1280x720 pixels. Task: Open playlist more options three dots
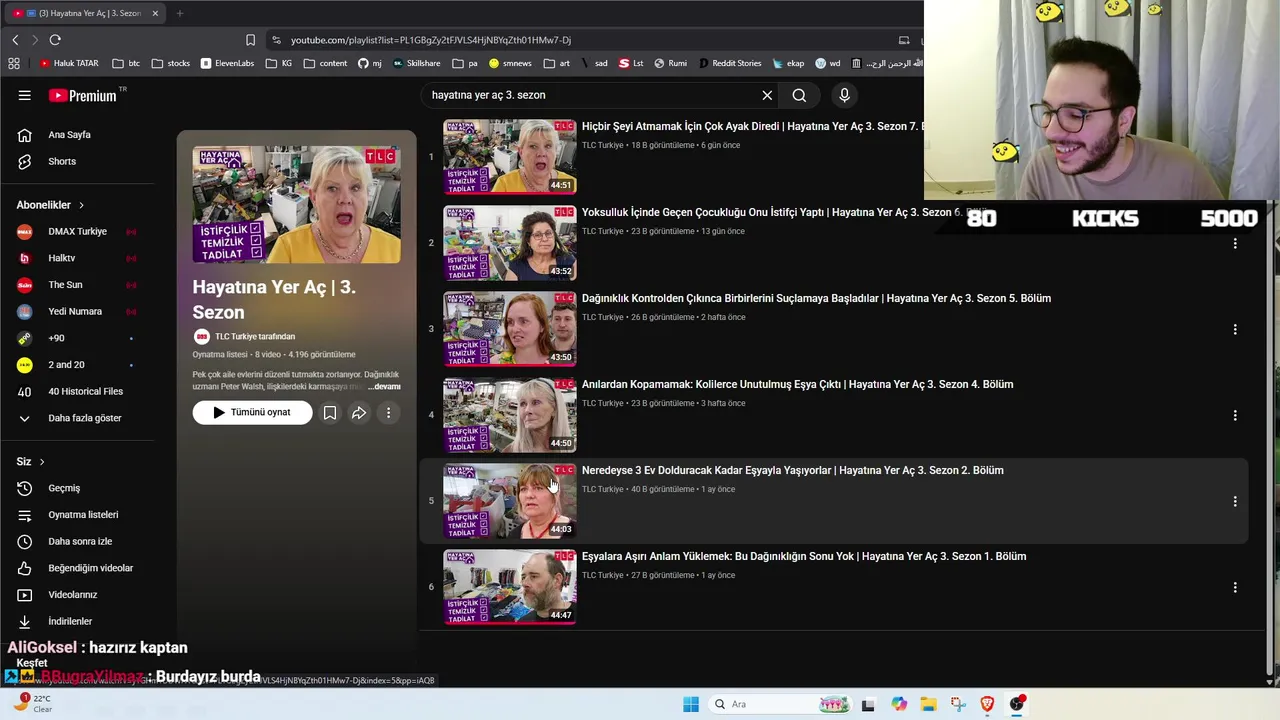pos(388,412)
